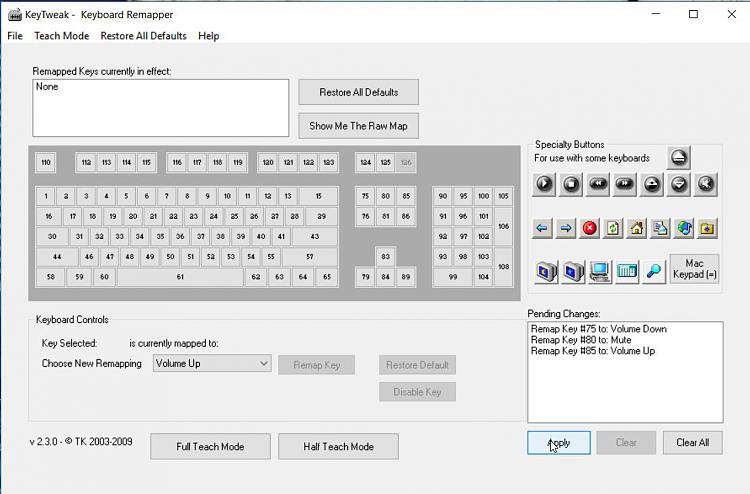The width and height of the screenshot is (750, 494).
Task: Click the Volume Up specialty button
Action: (651, 184)
